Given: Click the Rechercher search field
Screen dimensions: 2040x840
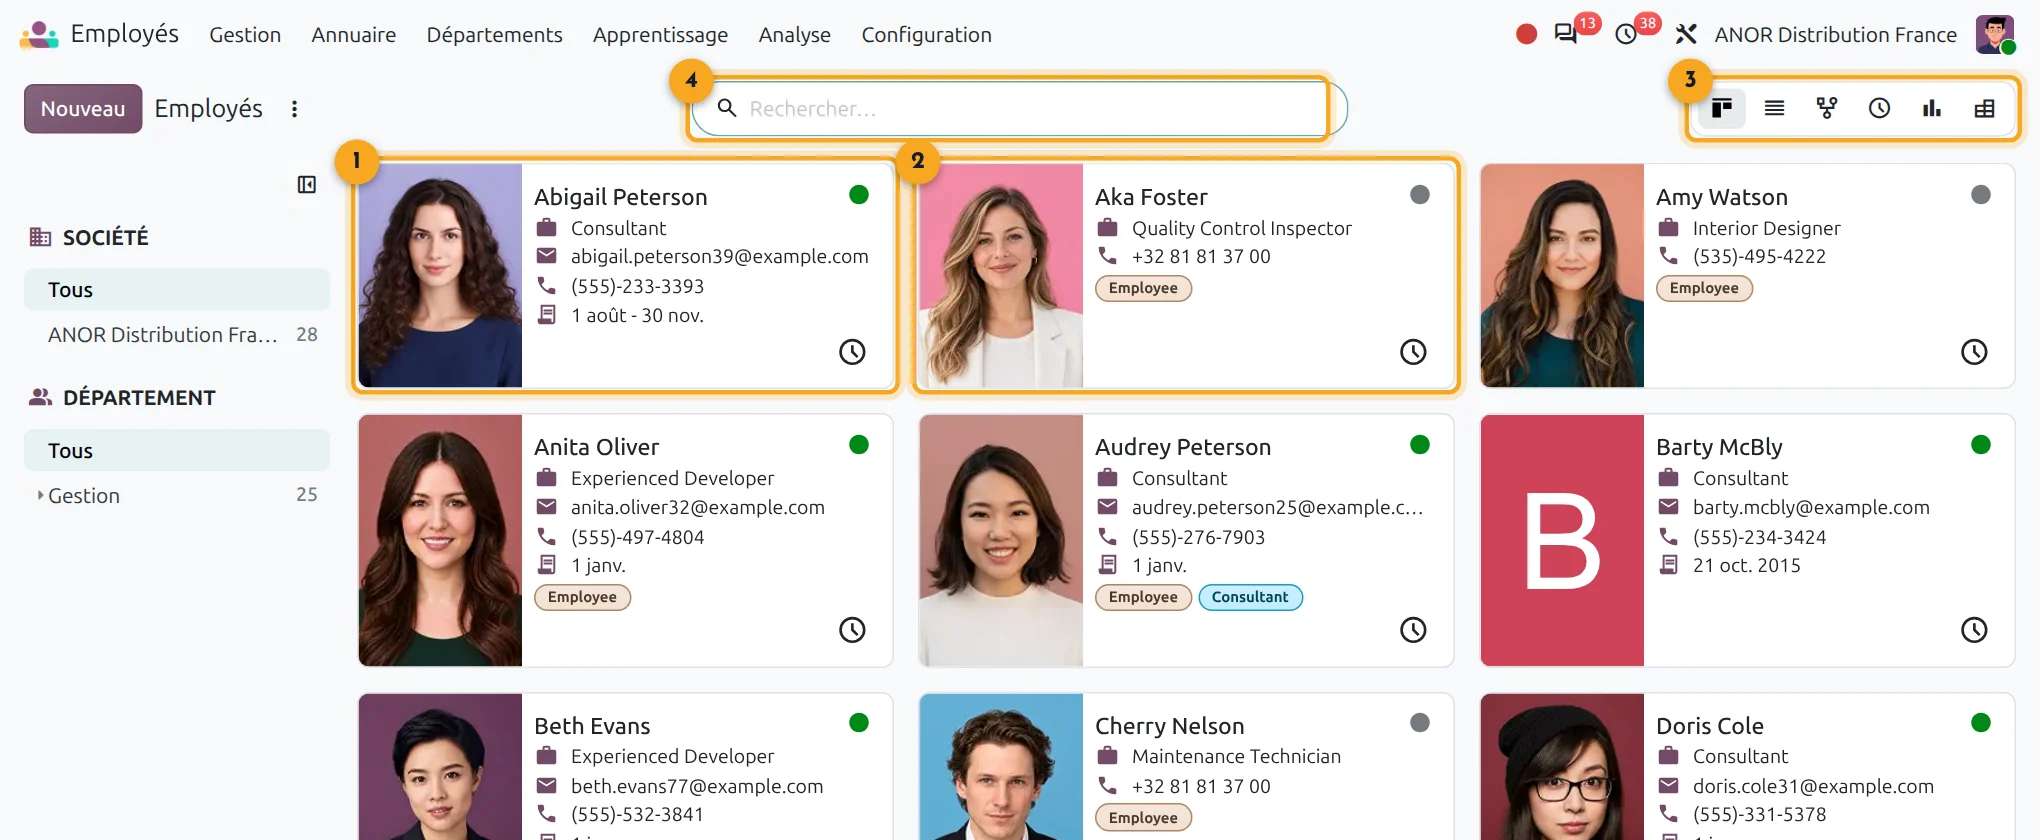Looking at the screenshot, I should tap(1018, 108).
